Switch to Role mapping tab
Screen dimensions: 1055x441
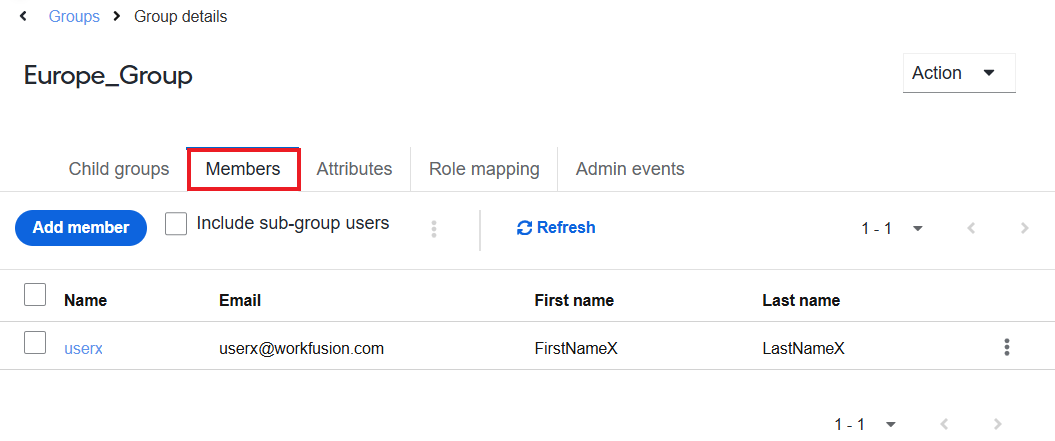(x=484, y=168)
